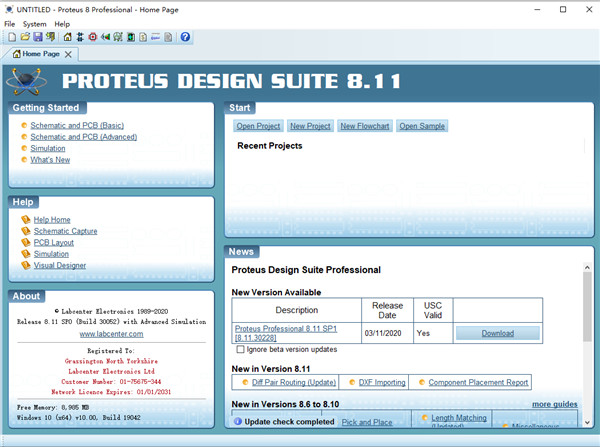This screenshot has width=600, height=447.
Task: Enable Ignore beta version updates checkbox
Action: (240, 349)
